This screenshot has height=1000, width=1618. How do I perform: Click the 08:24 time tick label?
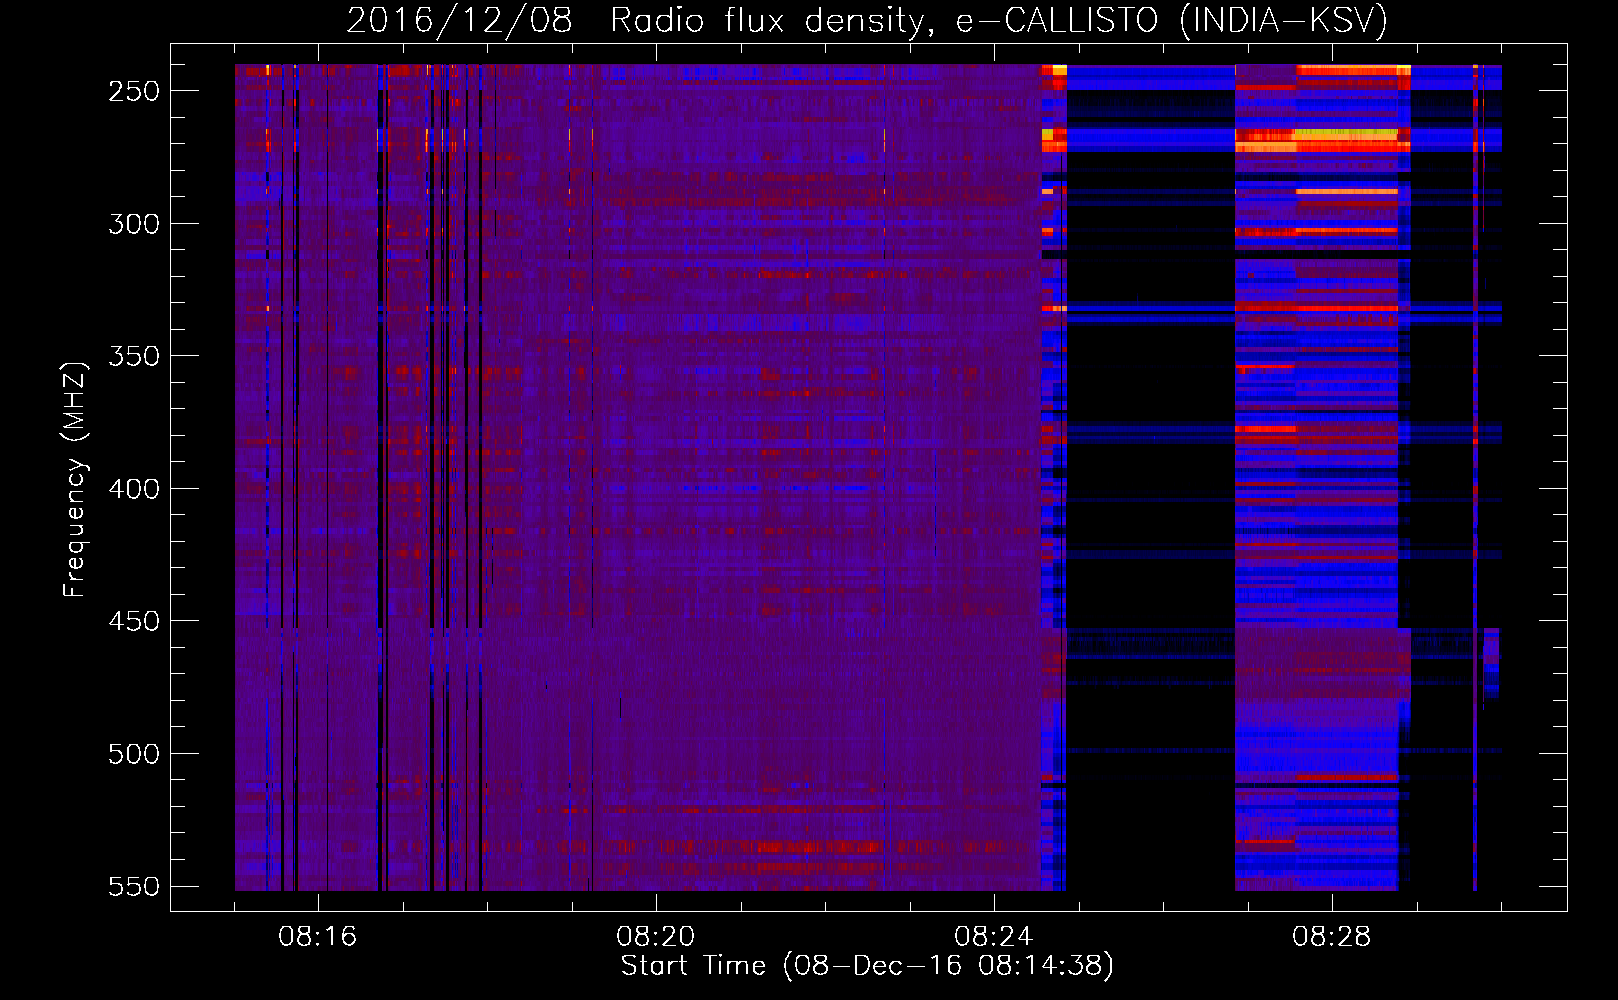(994, 937)
